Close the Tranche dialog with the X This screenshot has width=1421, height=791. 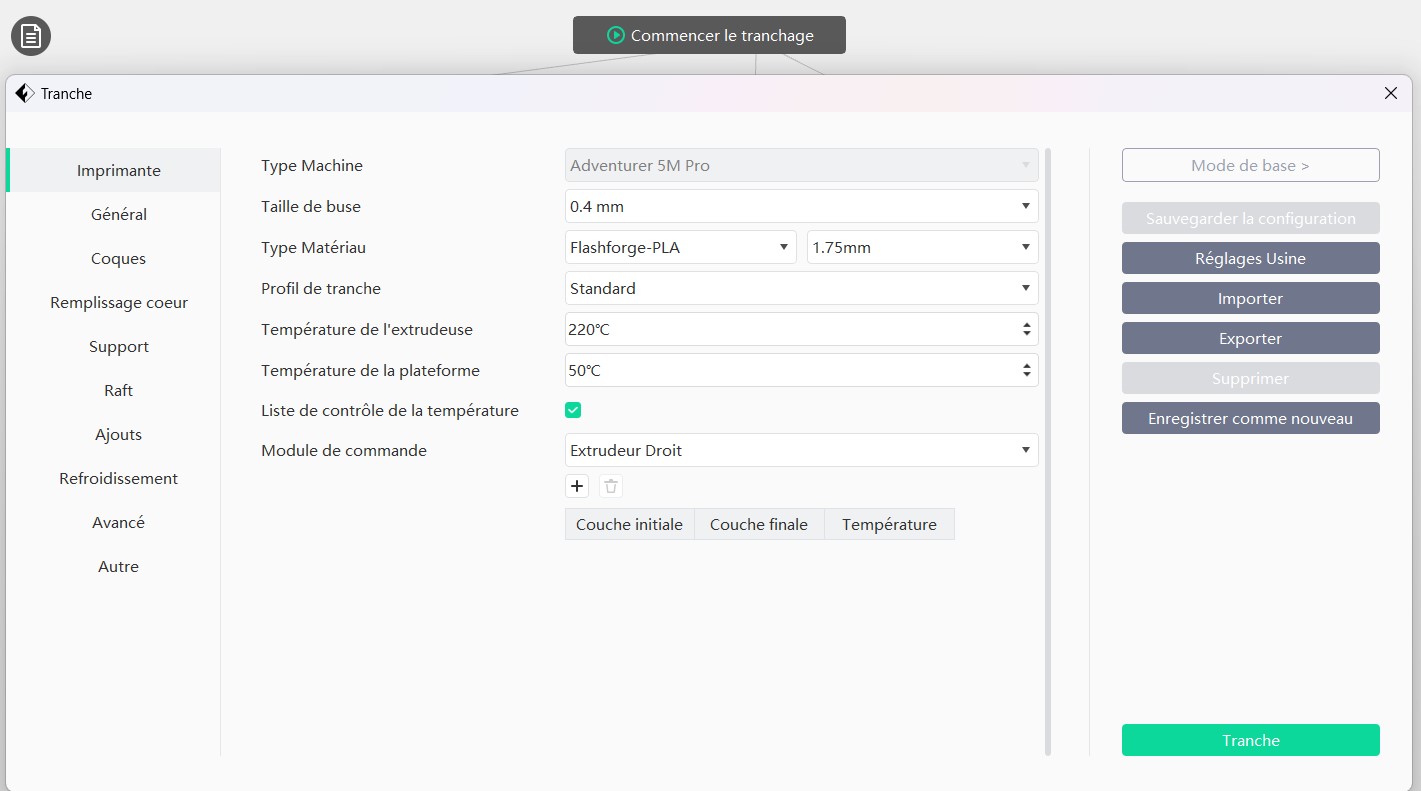tap(1391, 93)
